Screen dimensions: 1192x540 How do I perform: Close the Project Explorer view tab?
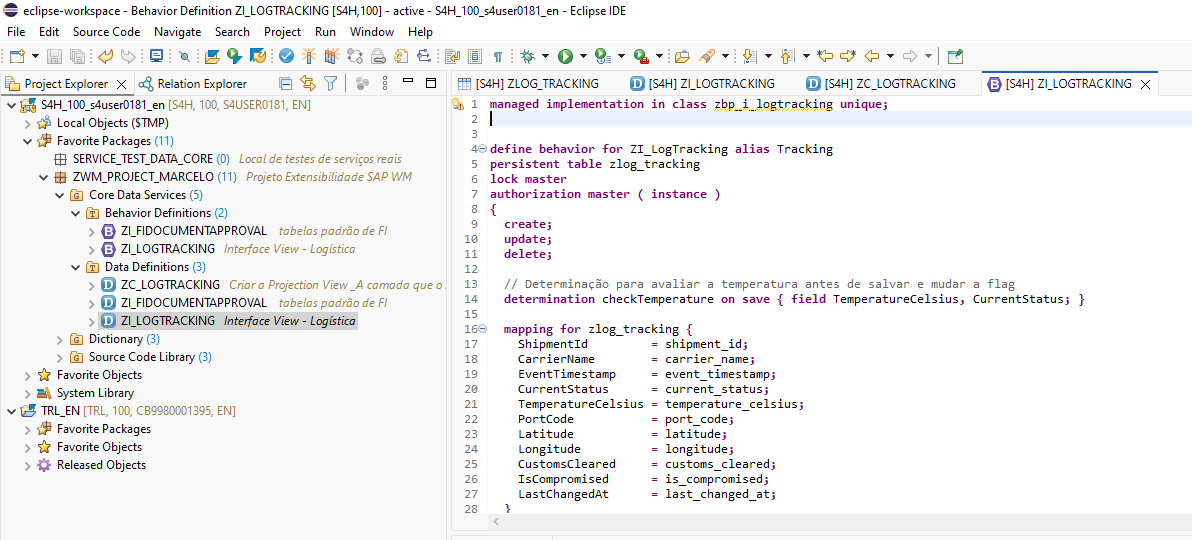[x=122, y=84]
